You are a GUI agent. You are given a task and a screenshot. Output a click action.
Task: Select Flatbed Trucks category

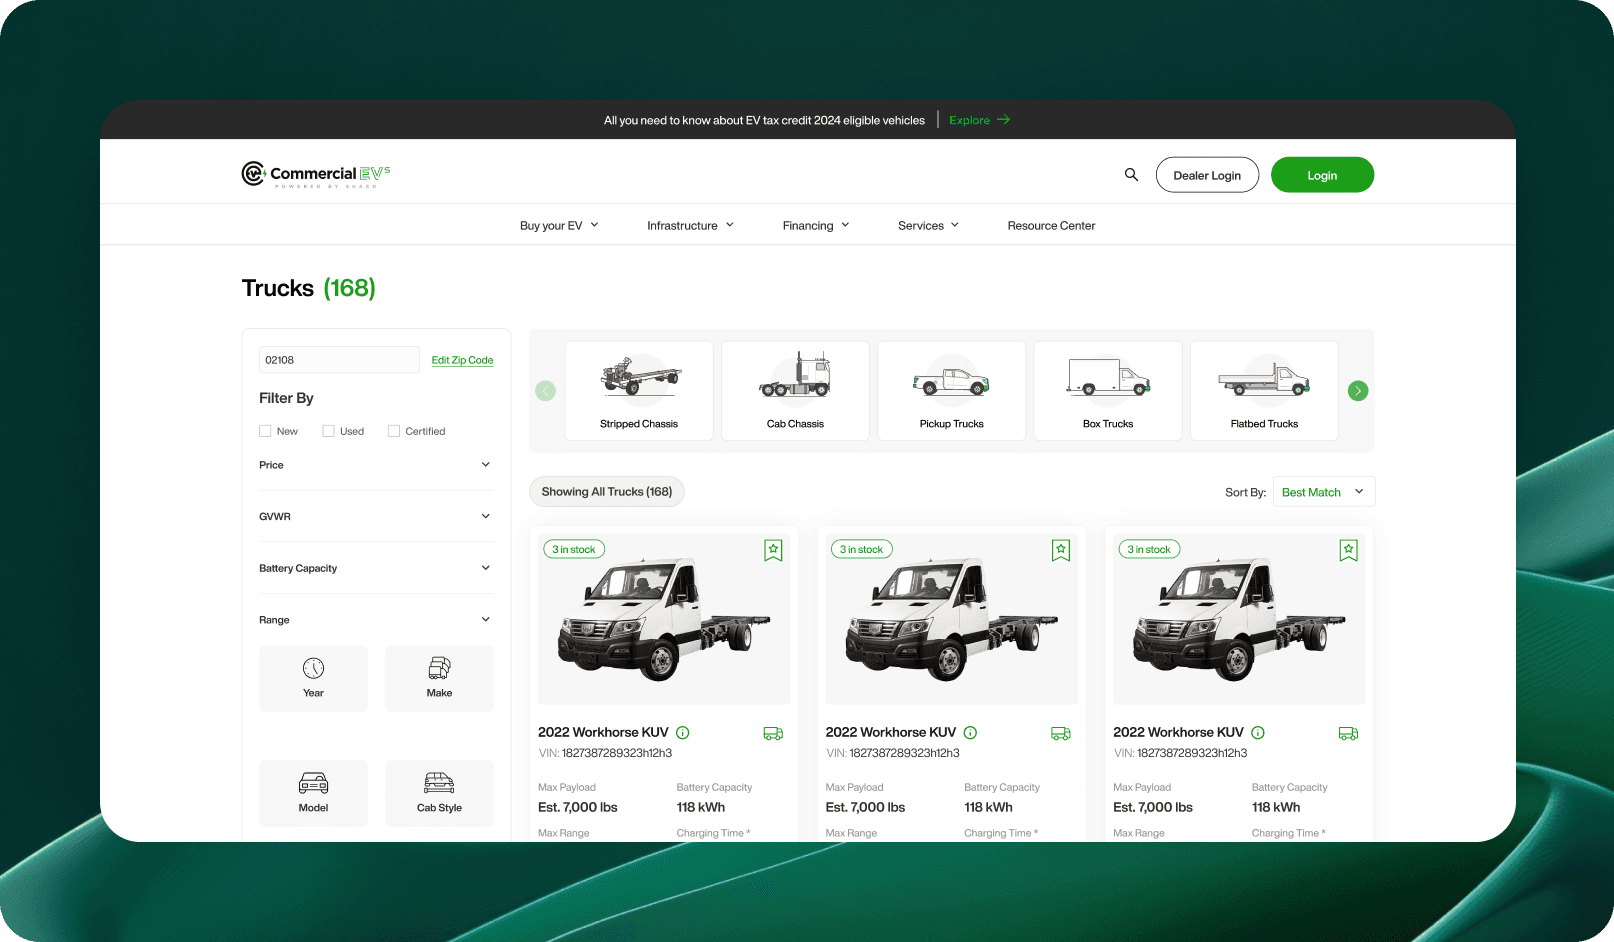tap(1264, 391)
